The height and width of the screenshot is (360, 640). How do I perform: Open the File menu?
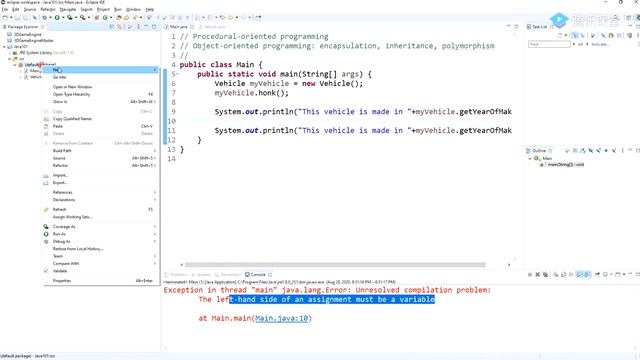[5, 9]
